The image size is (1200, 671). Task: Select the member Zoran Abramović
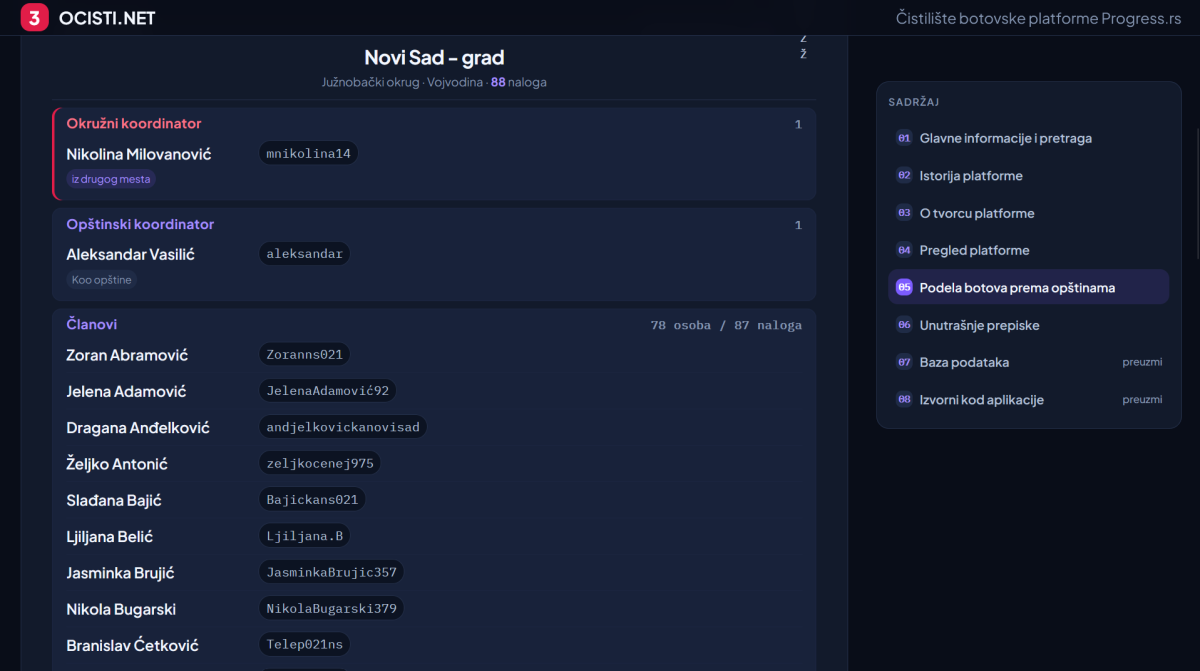[127, 355]
